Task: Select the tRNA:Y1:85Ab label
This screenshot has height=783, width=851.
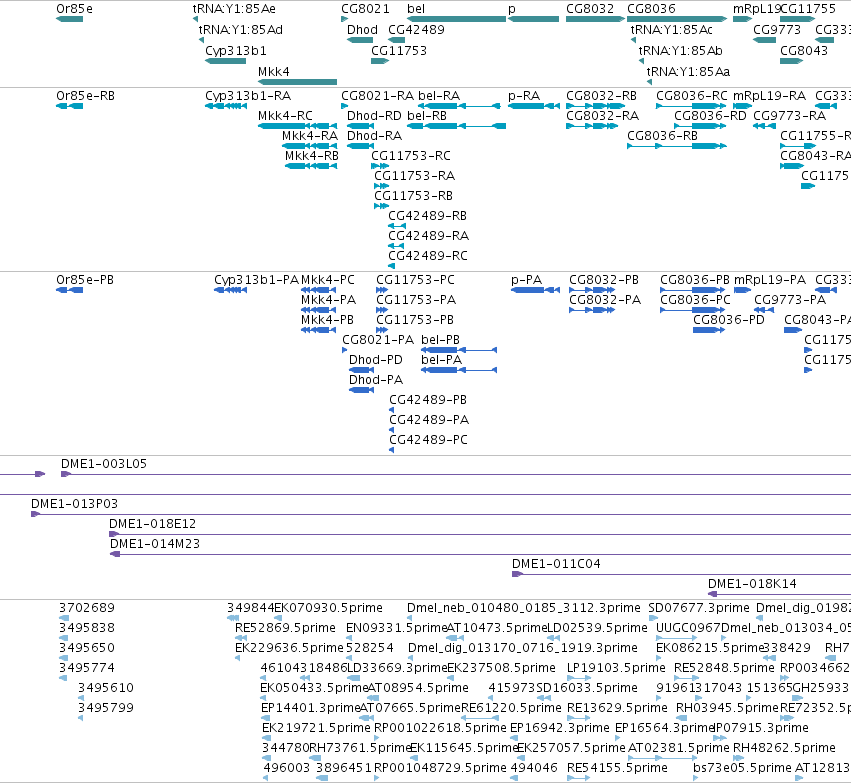Action: click(x=681, y=51)
